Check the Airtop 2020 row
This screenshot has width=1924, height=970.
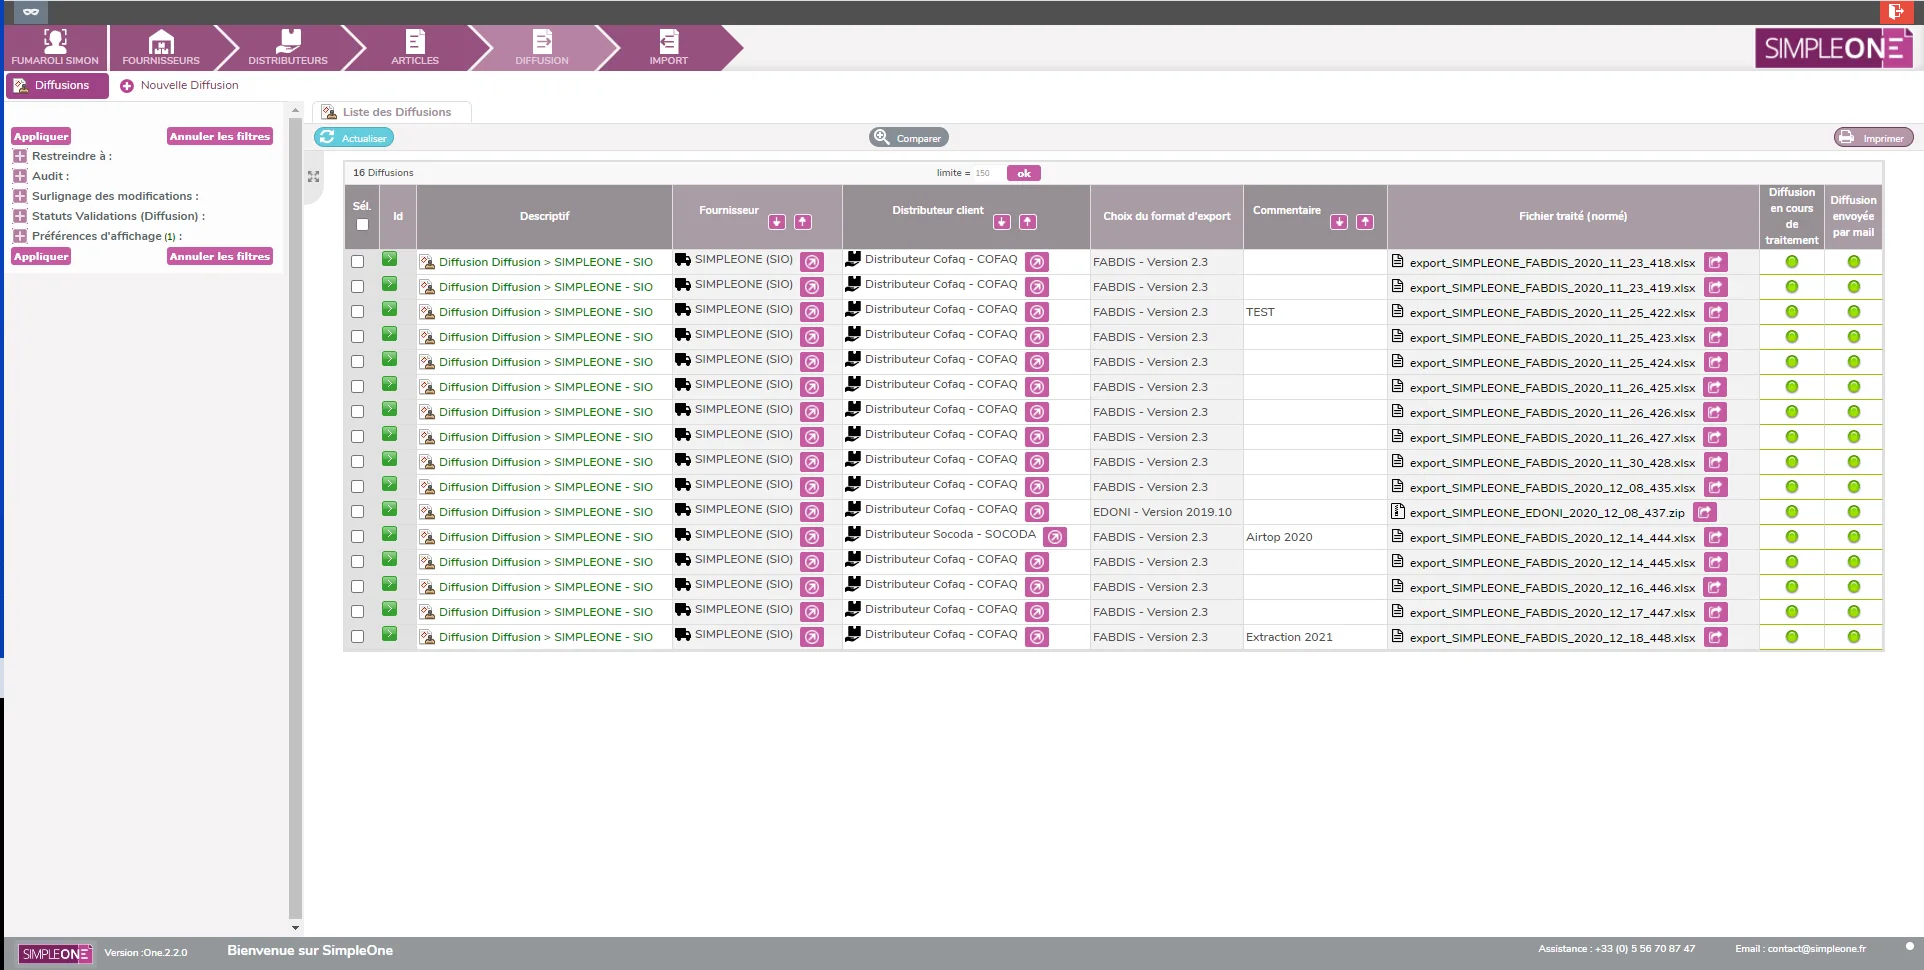click(x=357, y=537)
